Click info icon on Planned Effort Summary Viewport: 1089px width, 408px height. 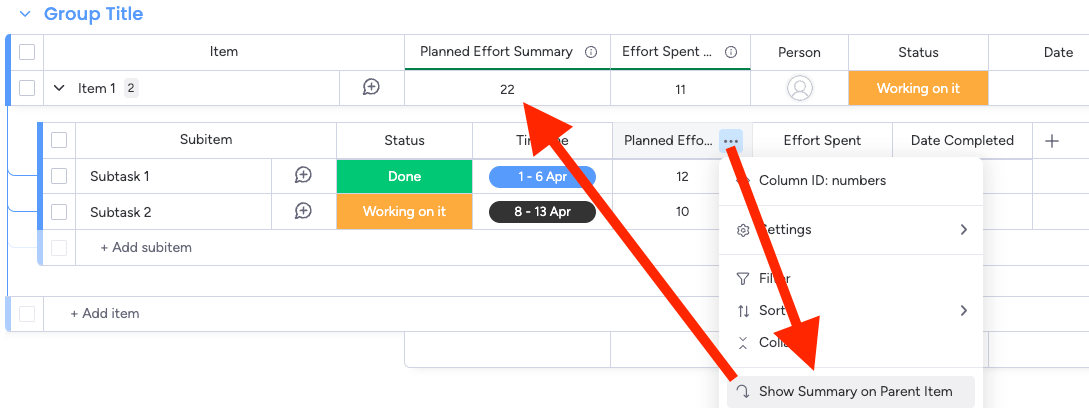(591, 52)
